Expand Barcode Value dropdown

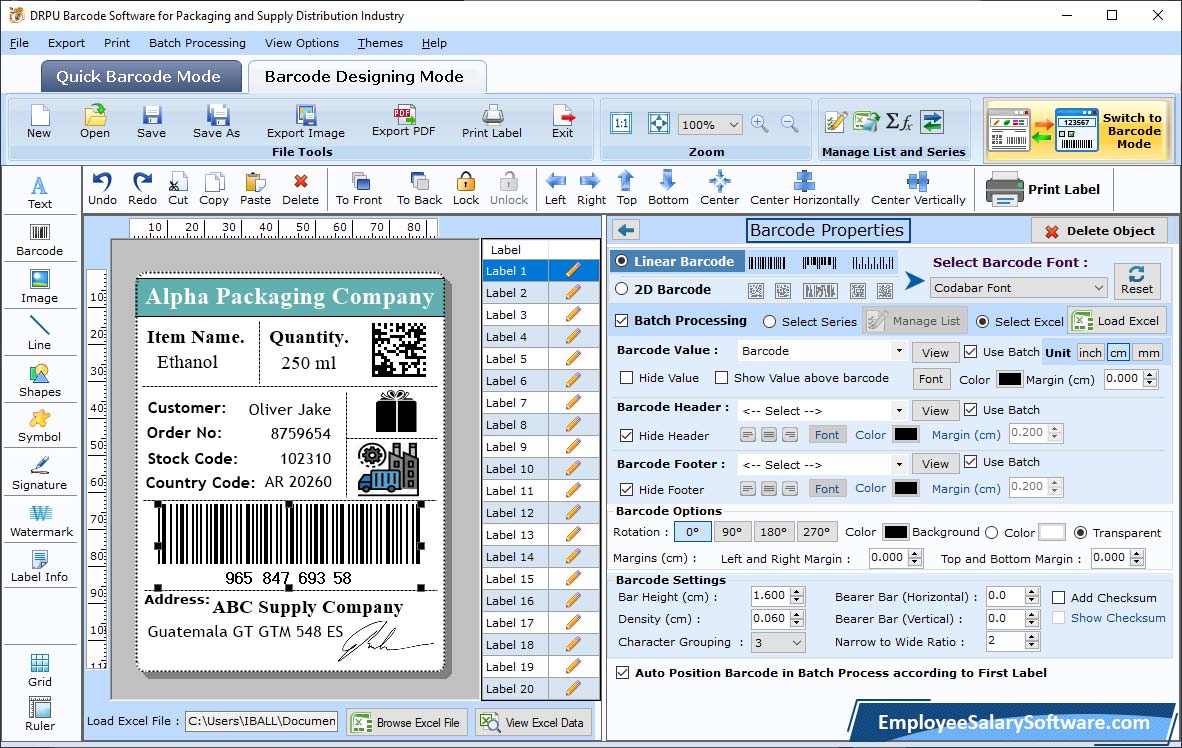tap(899, 351)
